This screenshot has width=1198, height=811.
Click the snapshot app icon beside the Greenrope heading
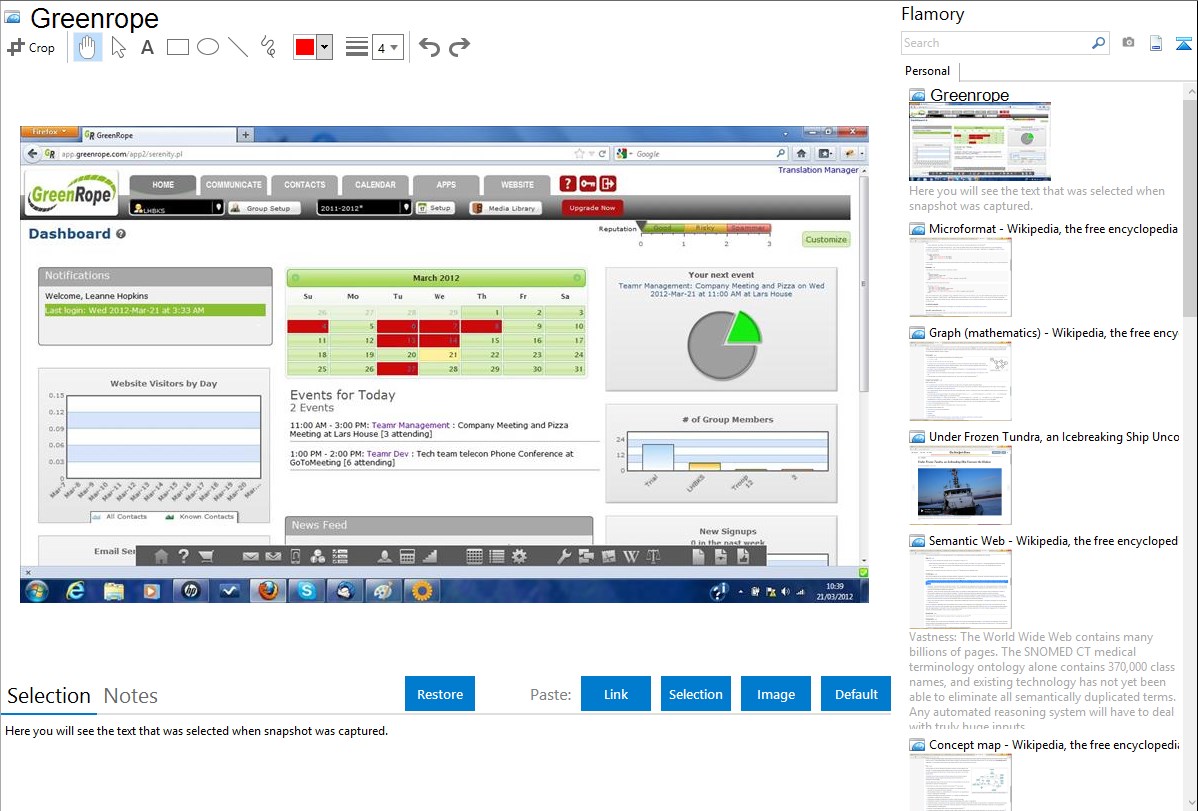point(12,17)
